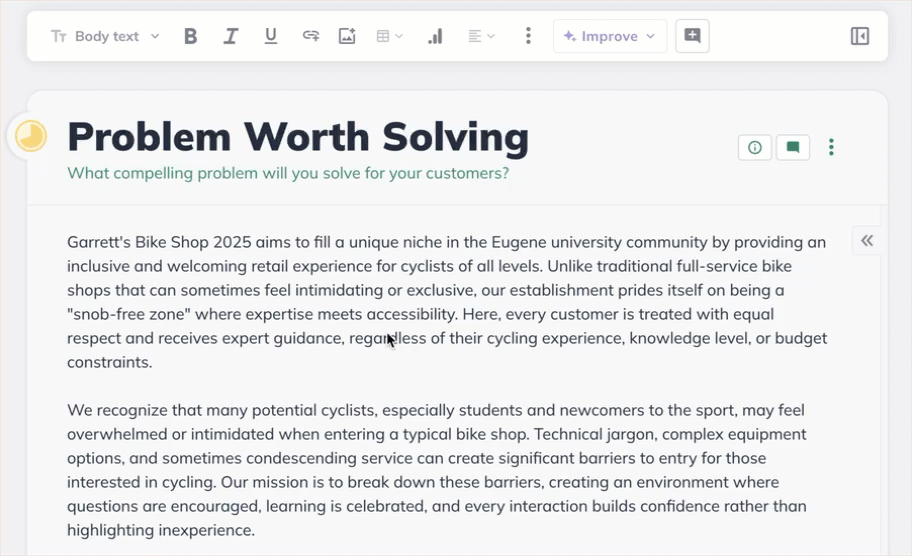Insert a hyperlink with link icon
Viewport: 912px width, 556px height.
(x=311, y=36)
